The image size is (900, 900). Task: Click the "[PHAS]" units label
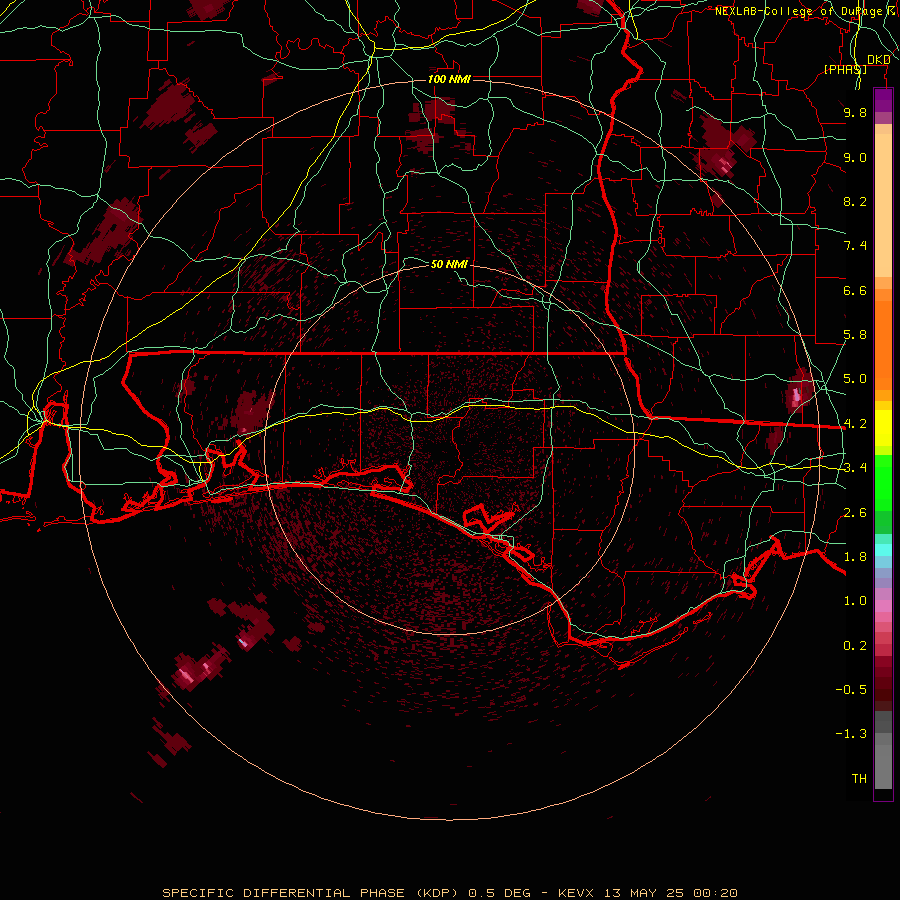(845, 69)
